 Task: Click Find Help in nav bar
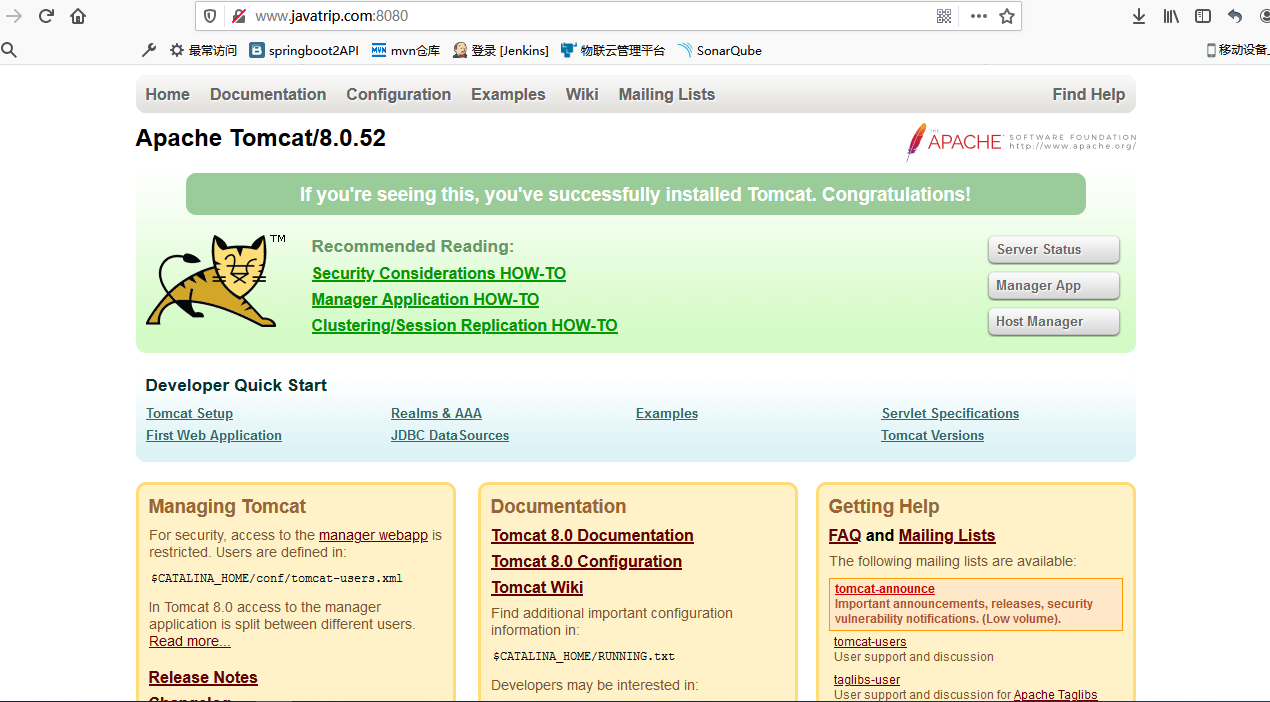coord(1088,94)
